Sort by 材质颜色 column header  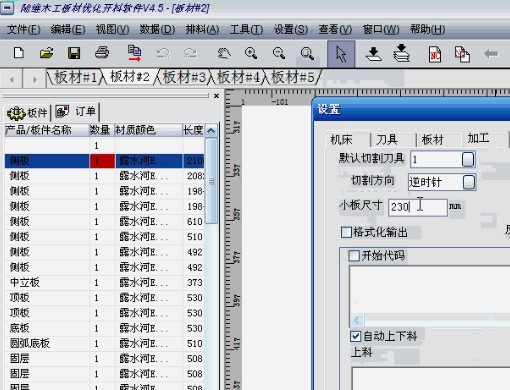point(148,130)
